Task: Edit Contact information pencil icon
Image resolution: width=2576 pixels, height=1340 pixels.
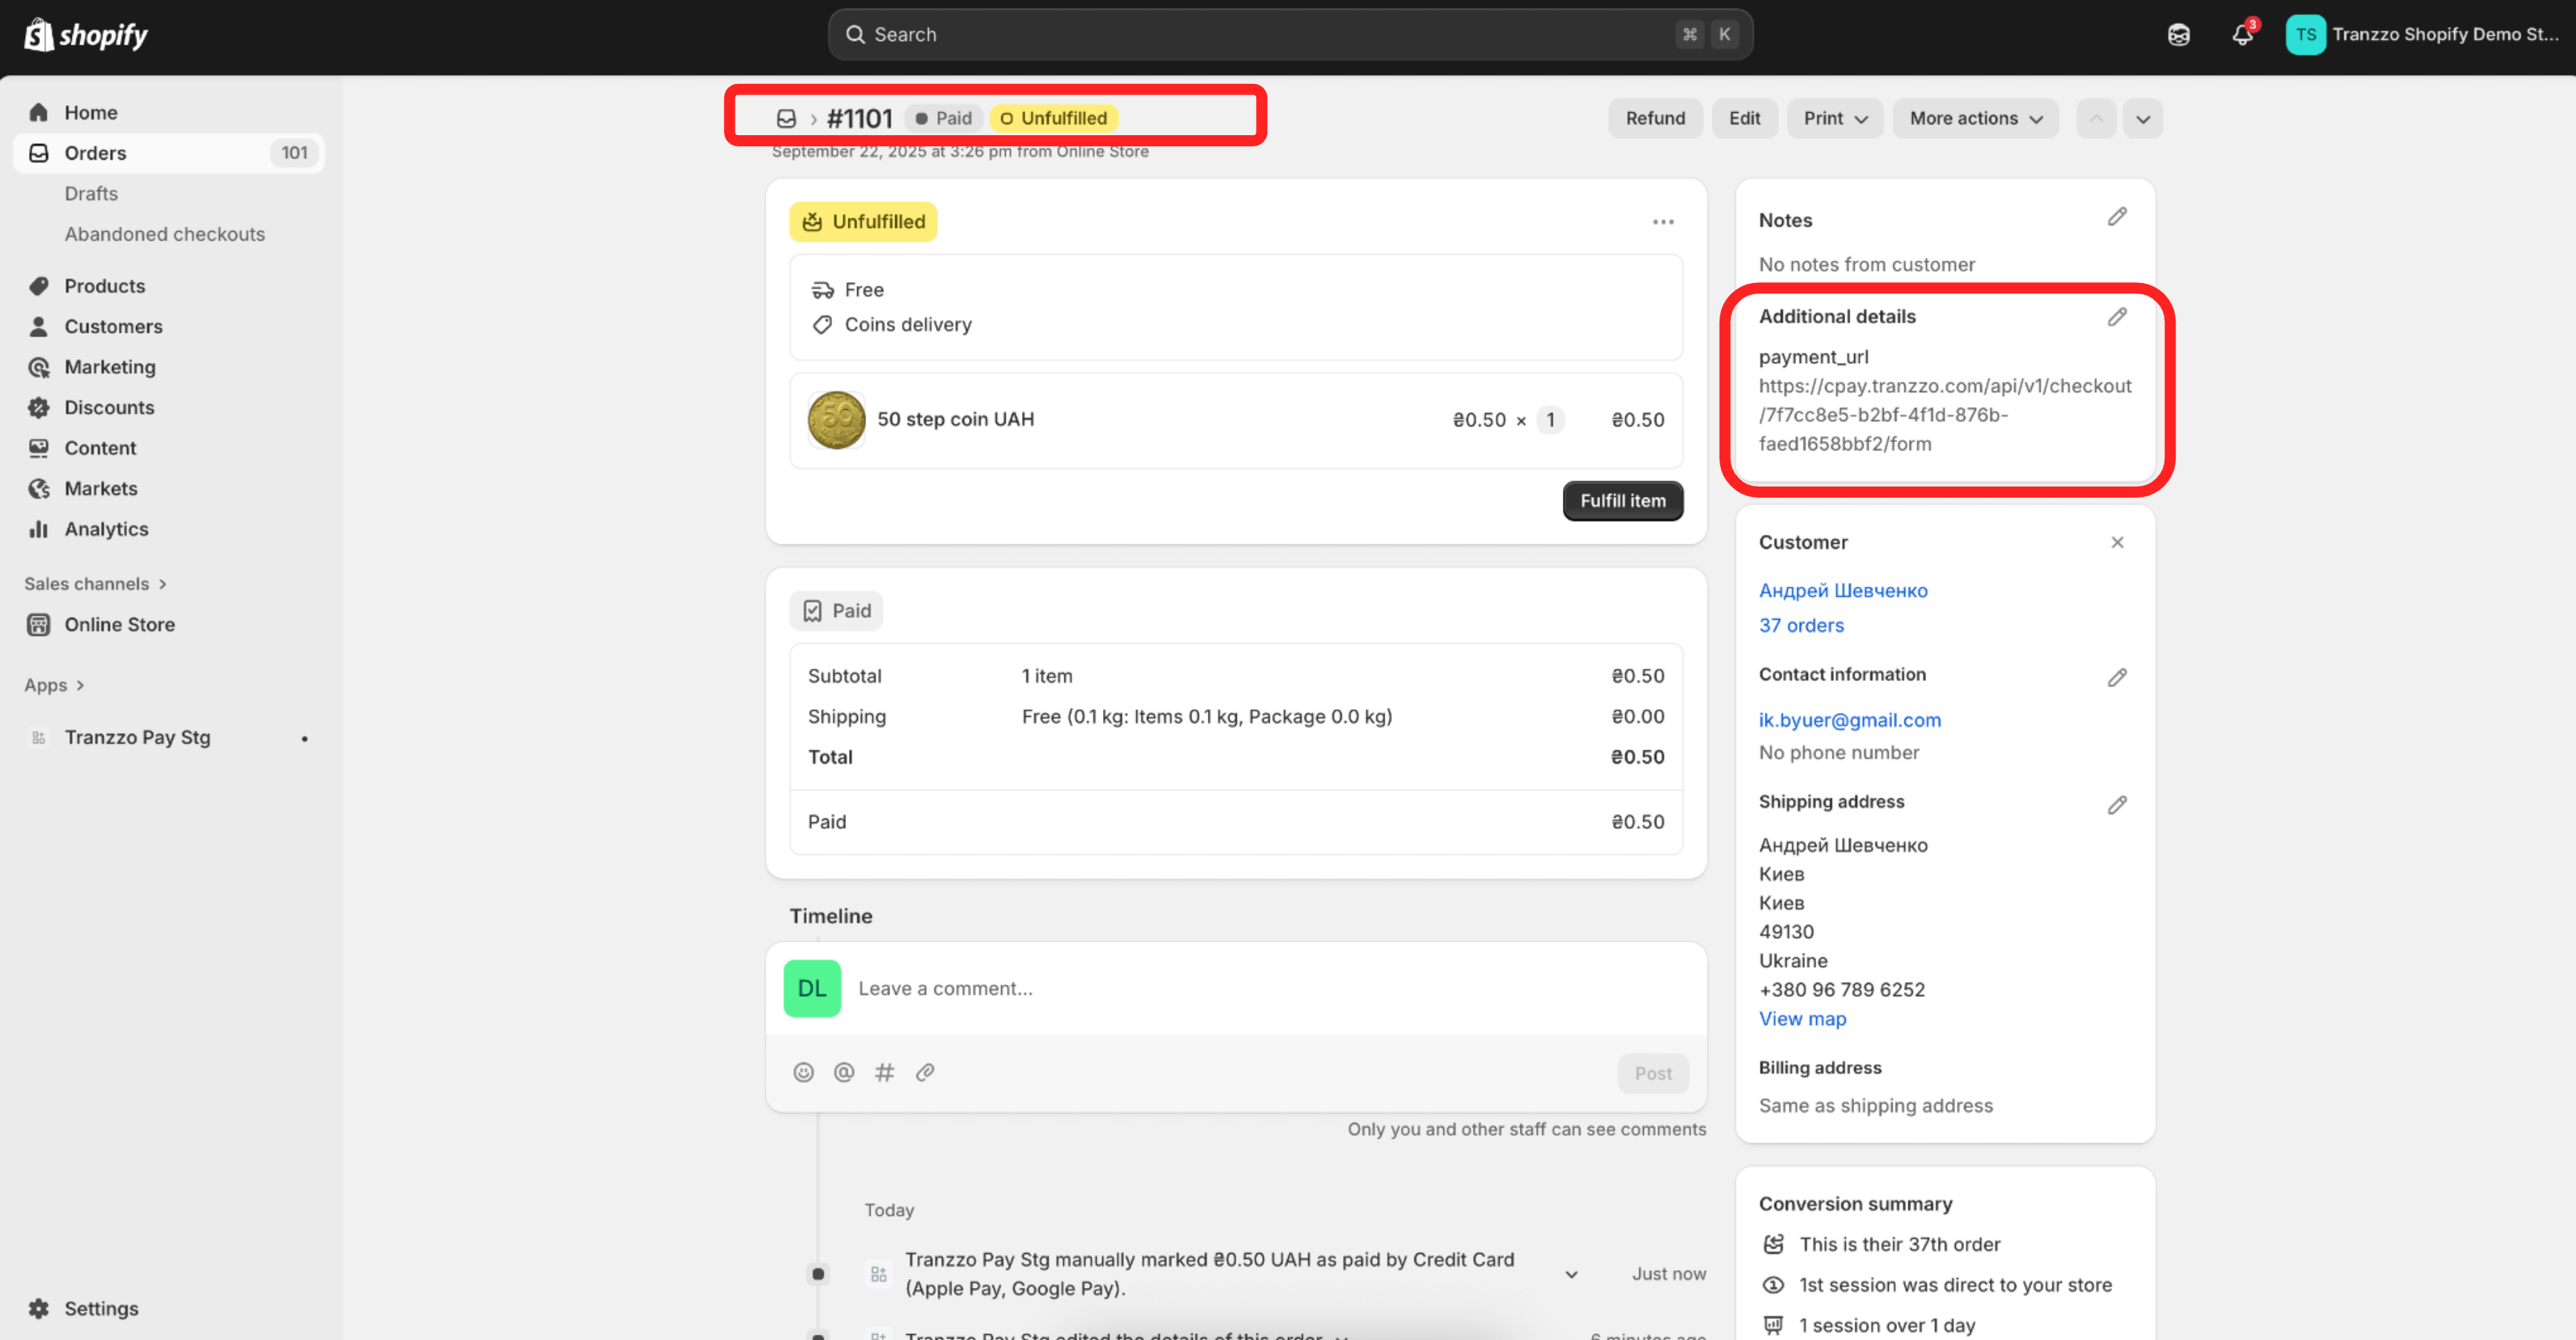Action: click(2116, 678)
